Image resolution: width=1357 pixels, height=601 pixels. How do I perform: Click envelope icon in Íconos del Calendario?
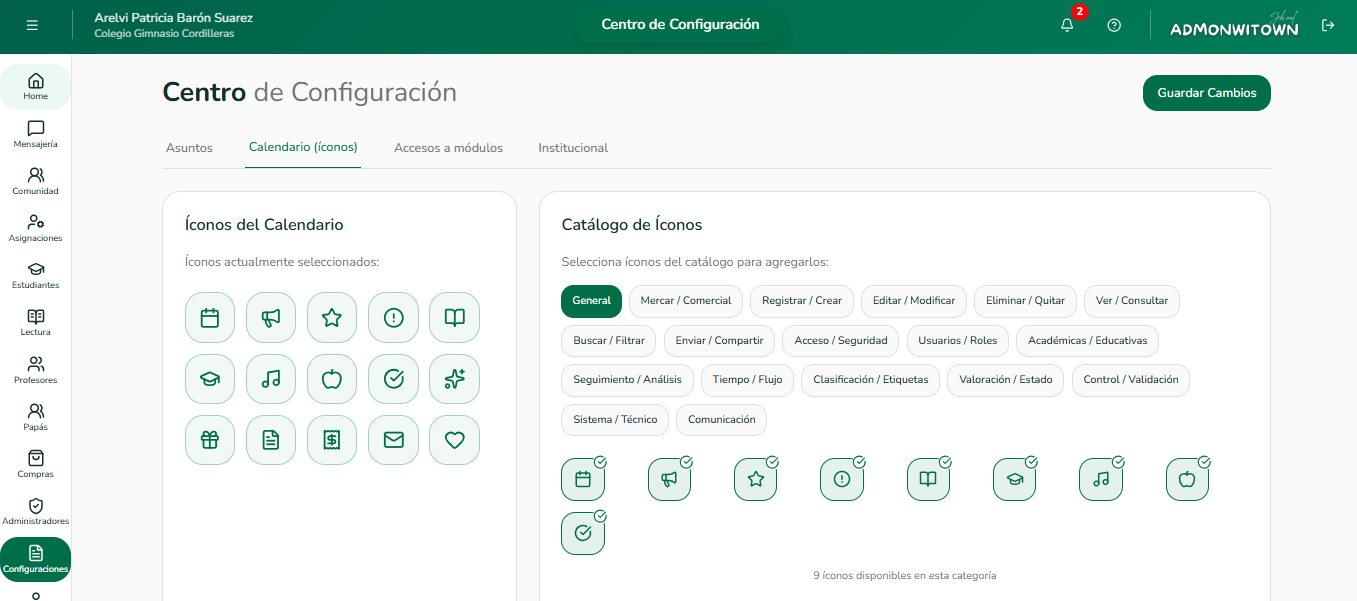393,440
